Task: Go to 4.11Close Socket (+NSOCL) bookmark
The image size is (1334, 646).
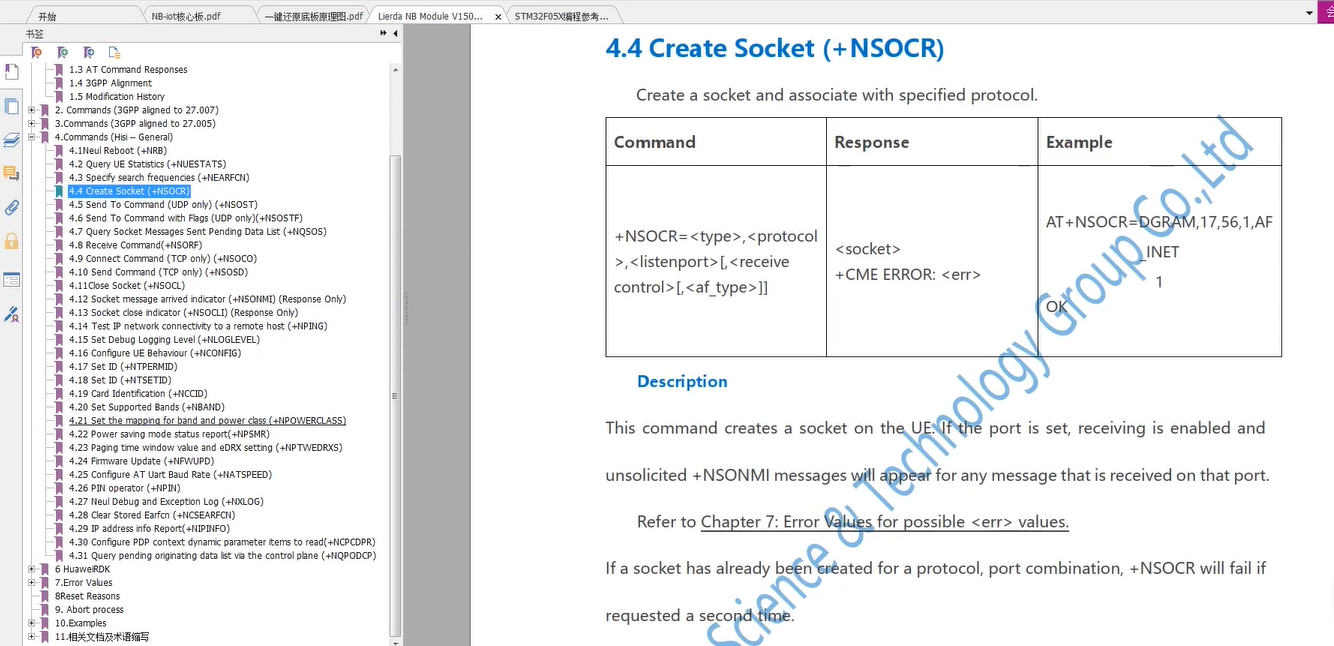Action: 127,286
